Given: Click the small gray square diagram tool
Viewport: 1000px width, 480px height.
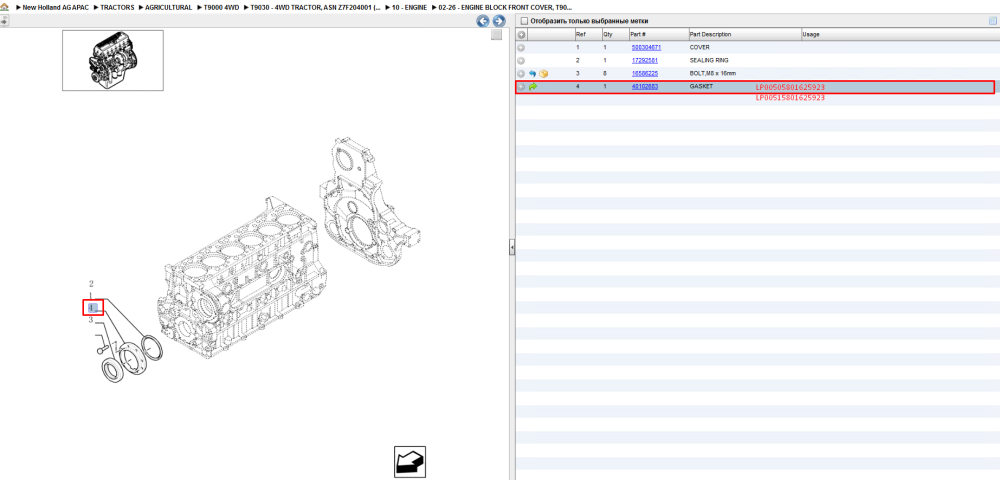Looking at the screenshot, I should click(x=496, y=35).
